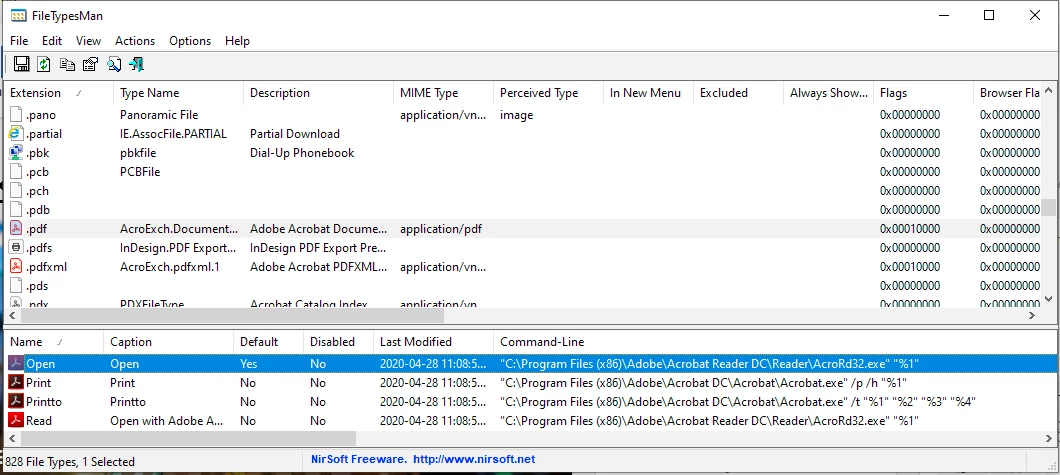The width and height of the screenshot is (1060, 475).
Task: Click the Open action Acrobat icon
Action: 16,364
